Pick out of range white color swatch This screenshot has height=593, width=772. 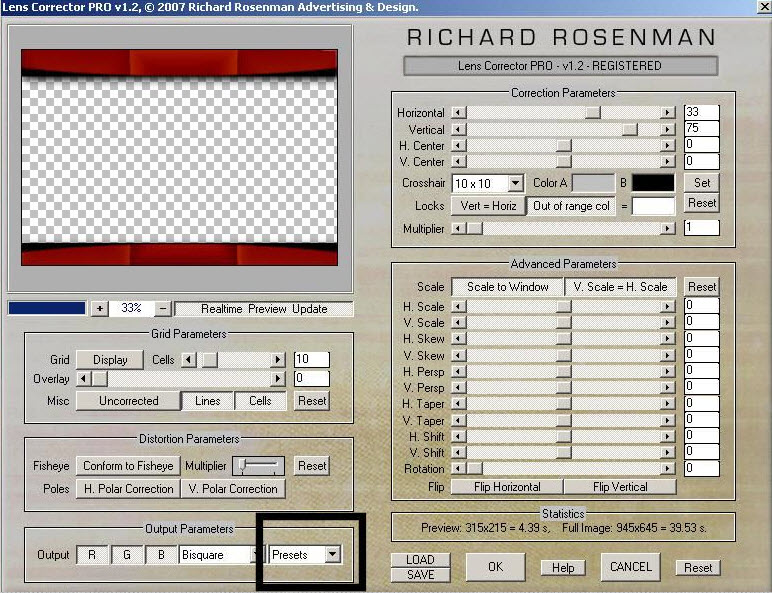[x=653, y=206]
